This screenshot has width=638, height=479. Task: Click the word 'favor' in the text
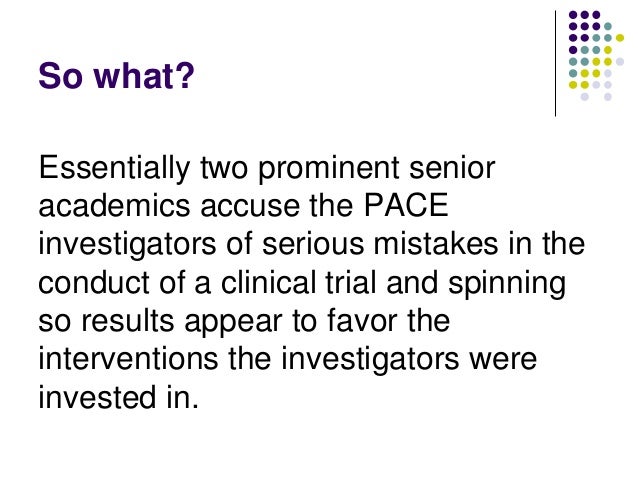coord(362,321)
